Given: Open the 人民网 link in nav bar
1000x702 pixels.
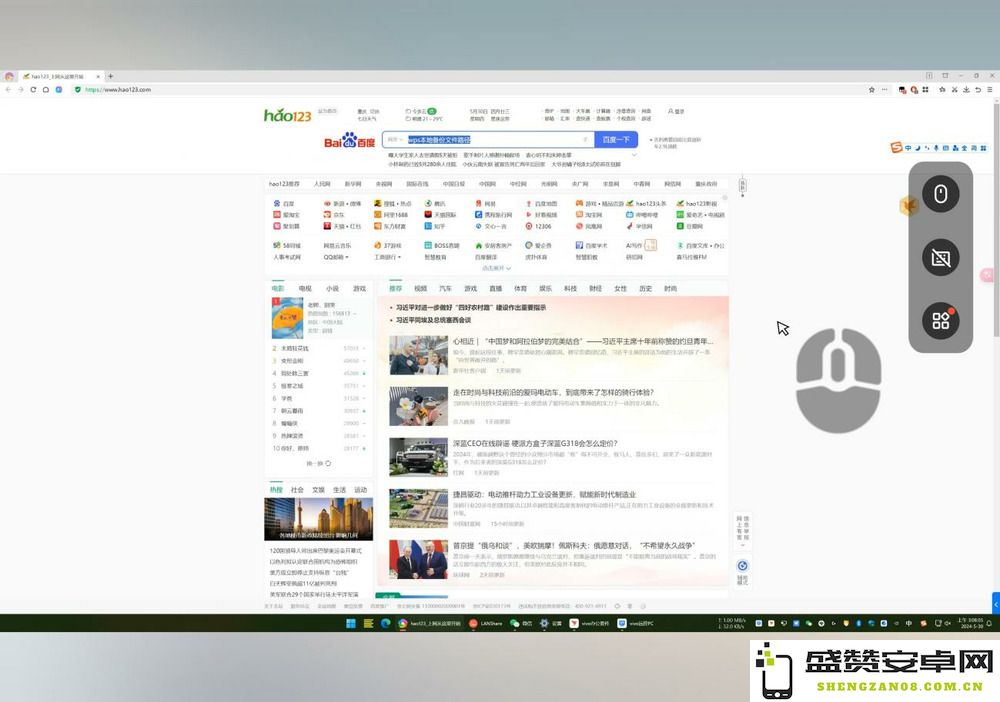Looking at the screenshot, I should click(322, 184).
